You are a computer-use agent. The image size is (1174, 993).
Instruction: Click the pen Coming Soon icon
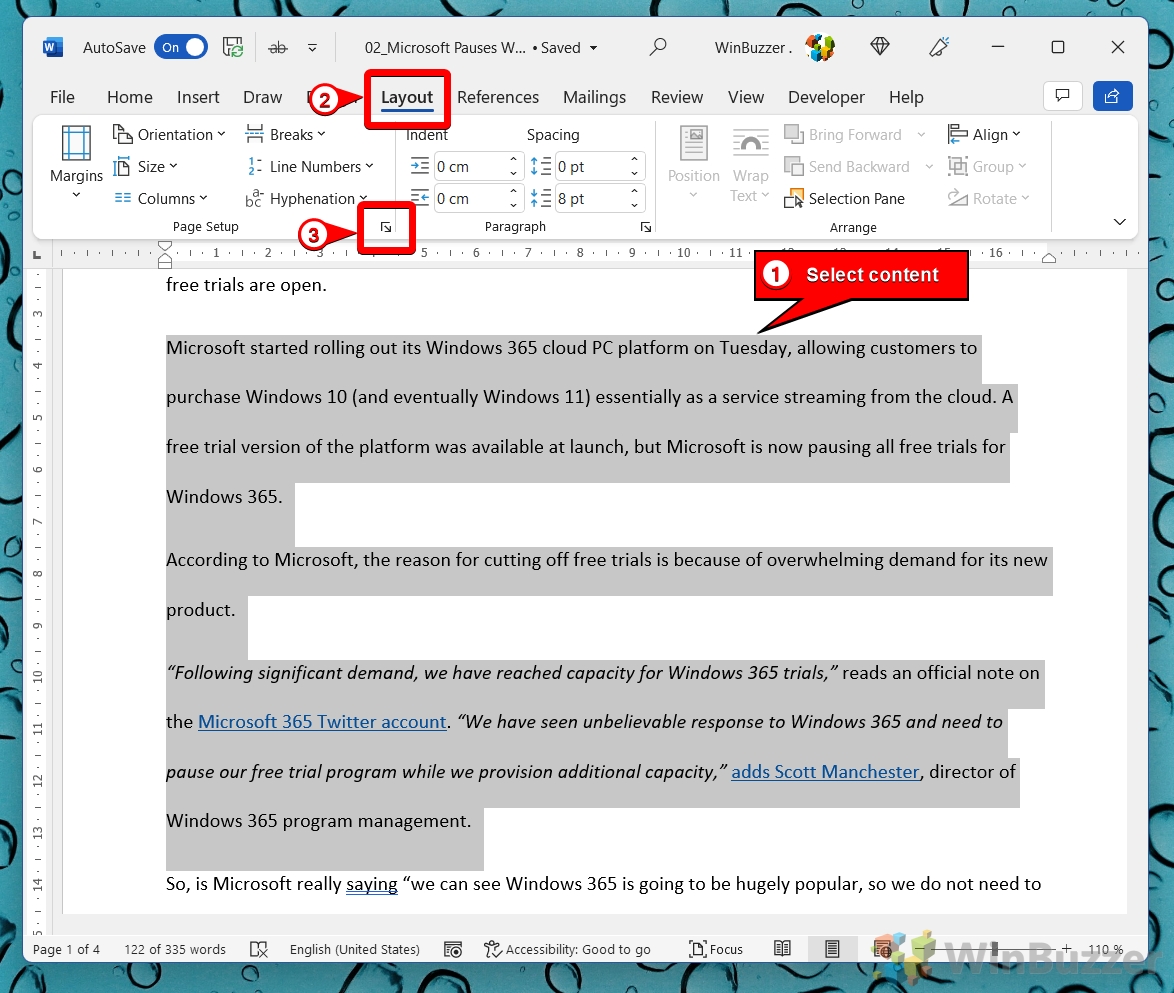pyautogui.click(x=939, y=47)
